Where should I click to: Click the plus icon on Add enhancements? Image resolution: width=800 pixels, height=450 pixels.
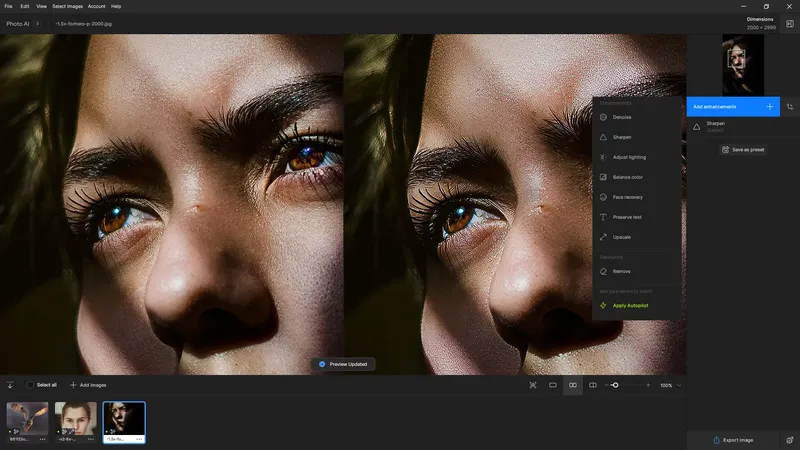point(769,107)
